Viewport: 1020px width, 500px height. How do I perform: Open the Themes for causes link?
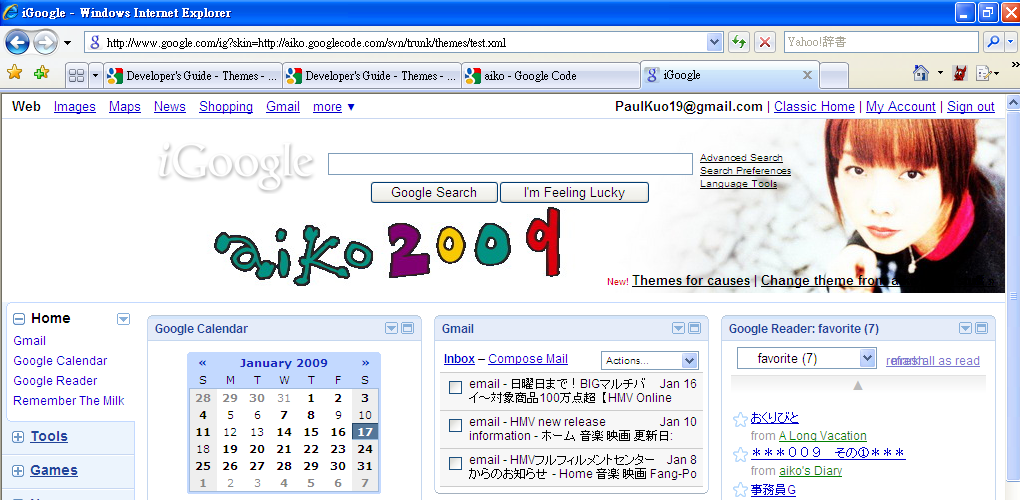tap(691, 280)
